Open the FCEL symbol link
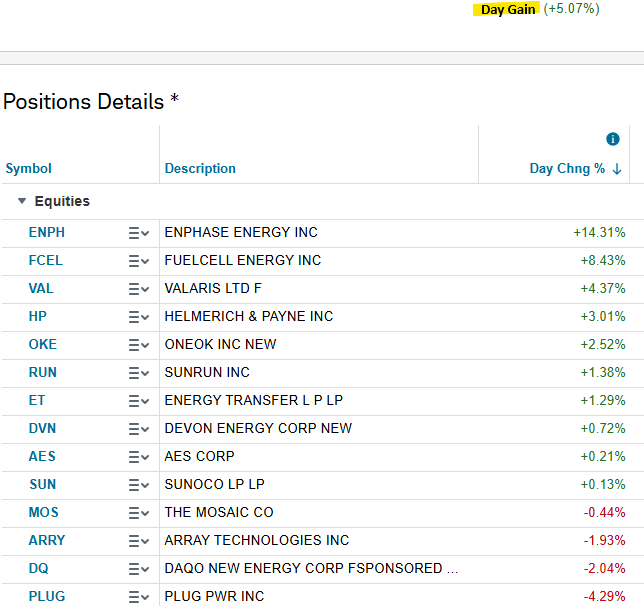 pos(46,260)
